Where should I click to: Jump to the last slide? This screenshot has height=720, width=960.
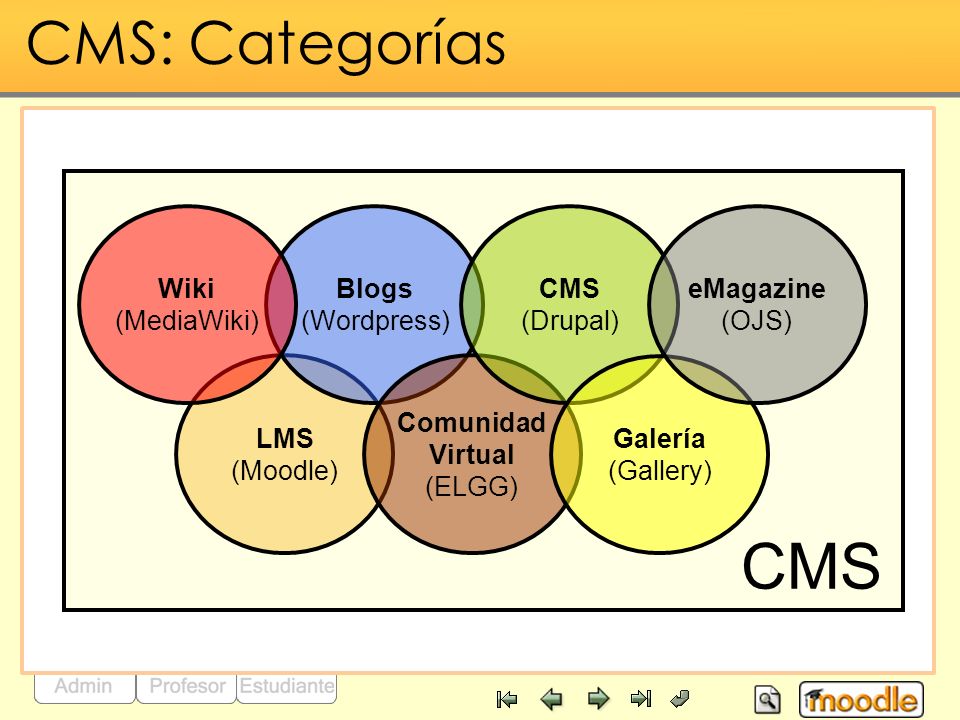click(x=640, y=699)
